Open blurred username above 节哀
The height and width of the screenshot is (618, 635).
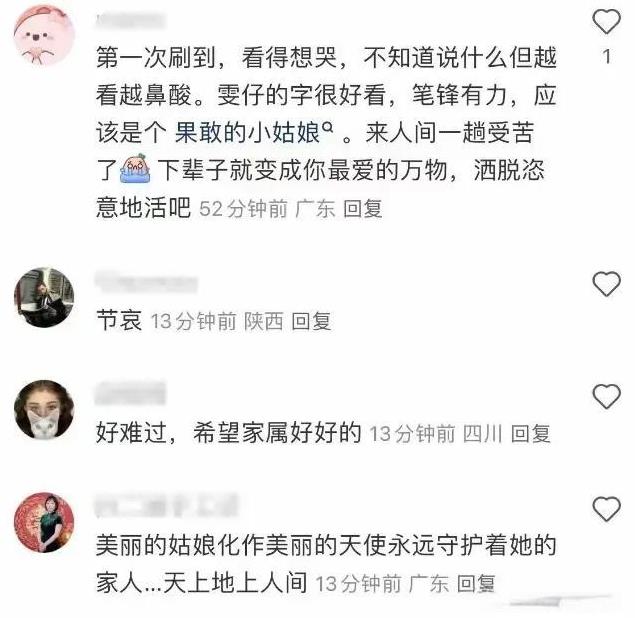tap(146, 283)
